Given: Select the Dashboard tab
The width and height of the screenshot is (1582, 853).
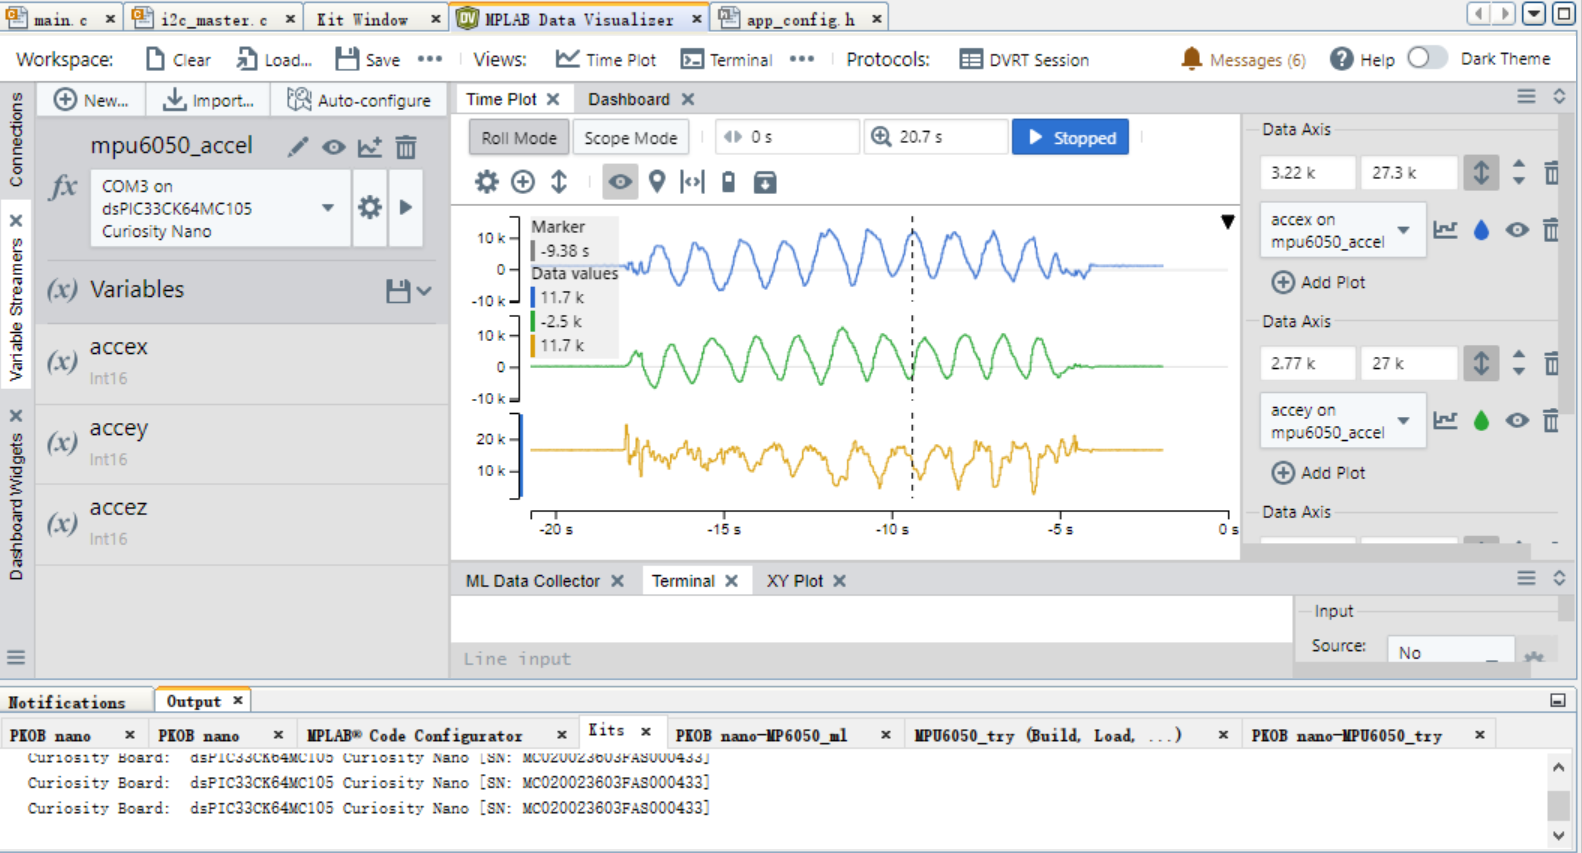Looking at the screenshot, I should [628, 99].
